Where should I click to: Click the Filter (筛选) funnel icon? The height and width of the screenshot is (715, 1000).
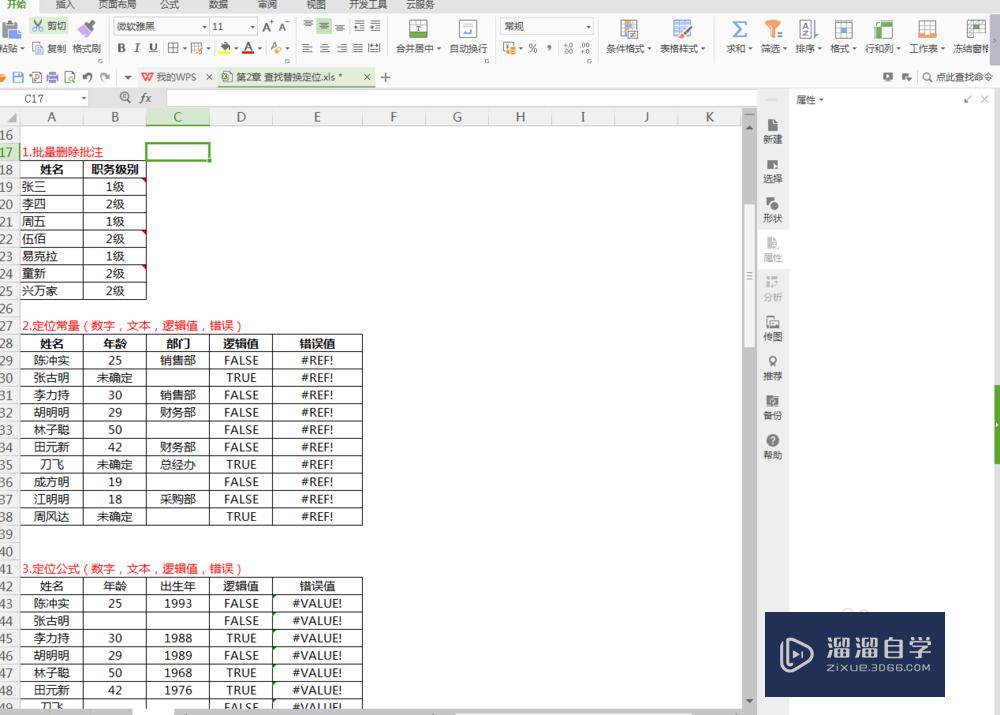click(773, 29)
